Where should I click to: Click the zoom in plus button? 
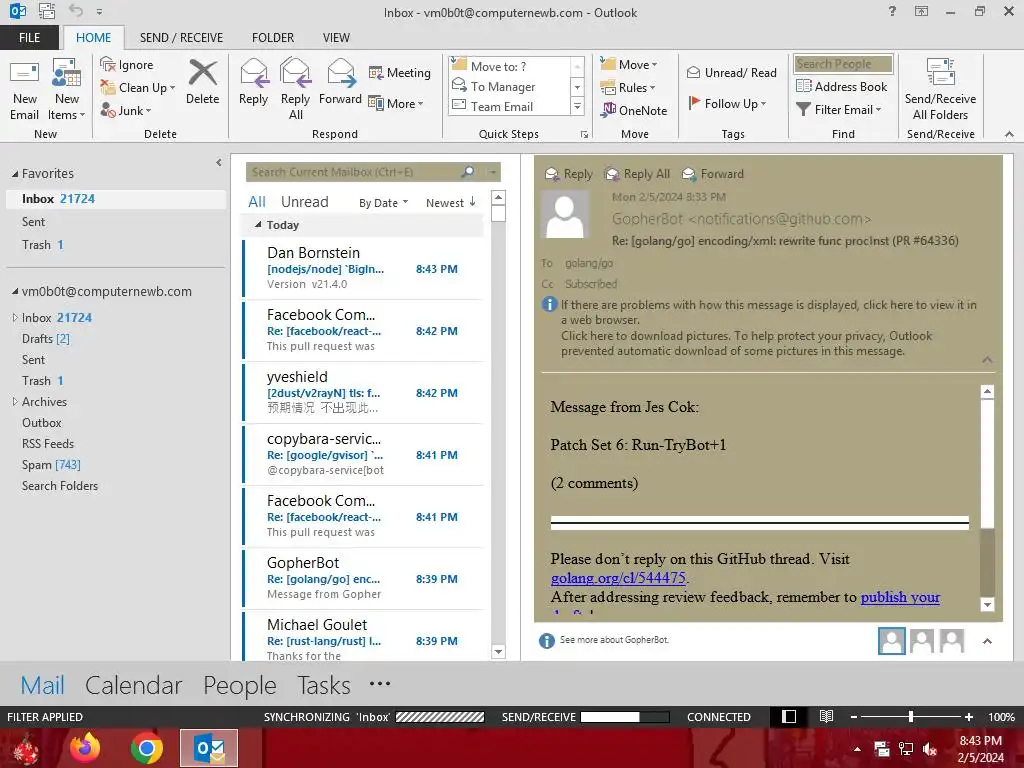click(968, 716)
